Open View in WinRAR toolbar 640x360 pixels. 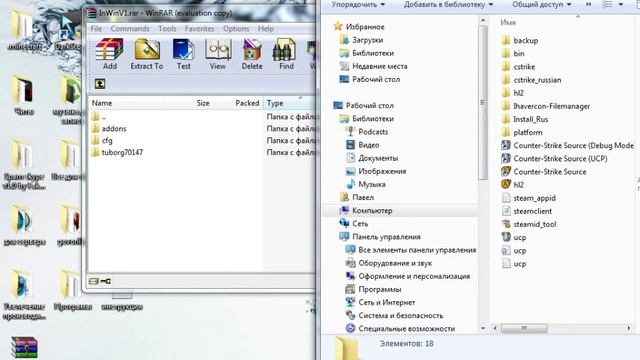tap(218, 54)
